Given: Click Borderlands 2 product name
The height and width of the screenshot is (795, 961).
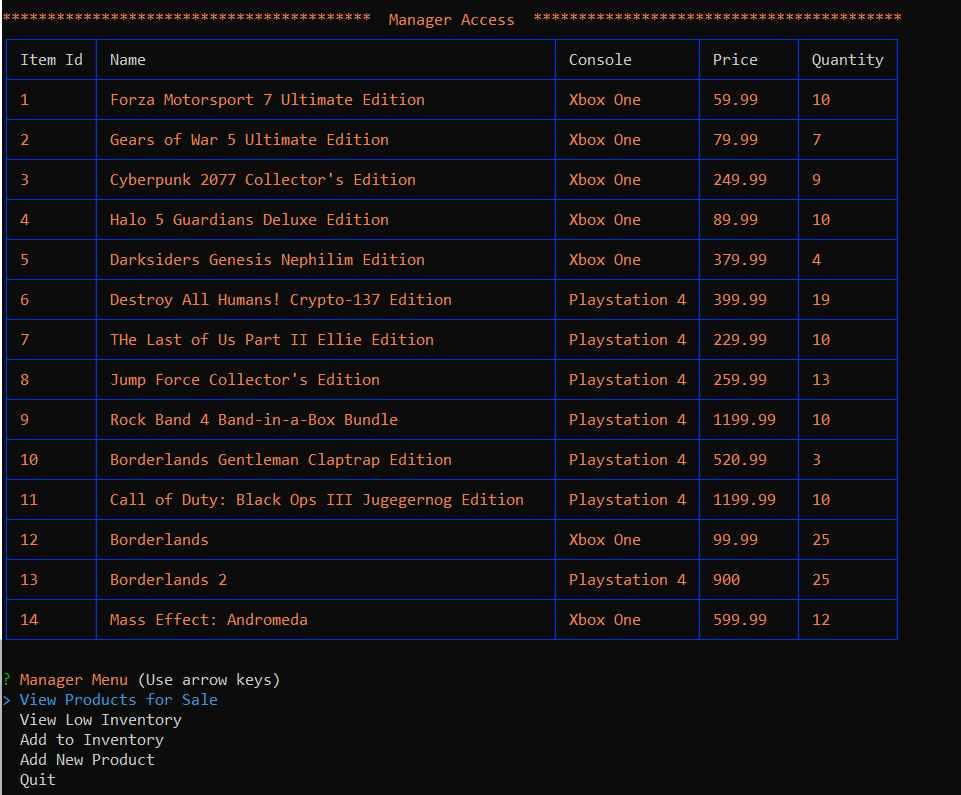Looking at the screenshot, I should 168,579.
